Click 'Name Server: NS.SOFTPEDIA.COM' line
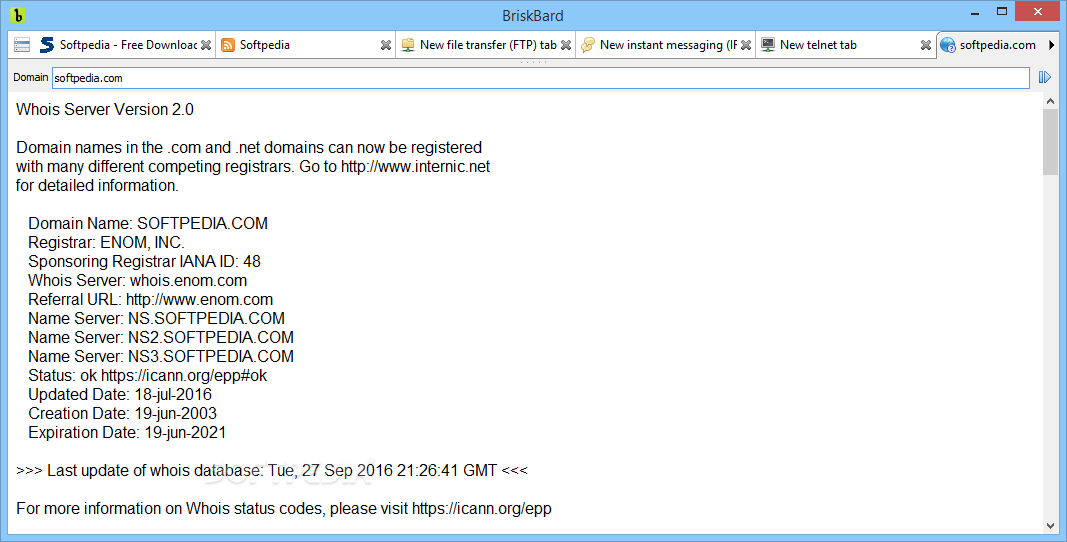This screenshot has width=1067, height=542. coord(157,319)
